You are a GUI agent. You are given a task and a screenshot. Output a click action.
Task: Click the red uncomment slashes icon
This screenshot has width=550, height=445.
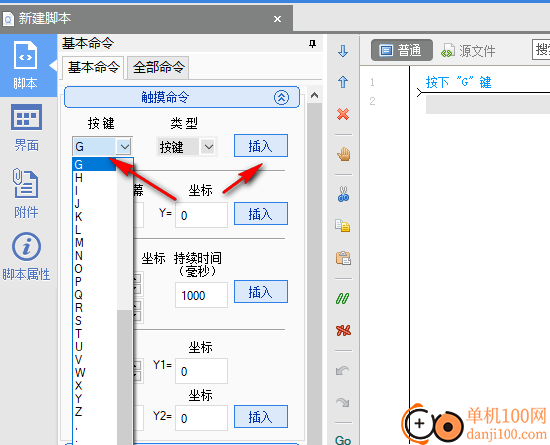point(343,330)
